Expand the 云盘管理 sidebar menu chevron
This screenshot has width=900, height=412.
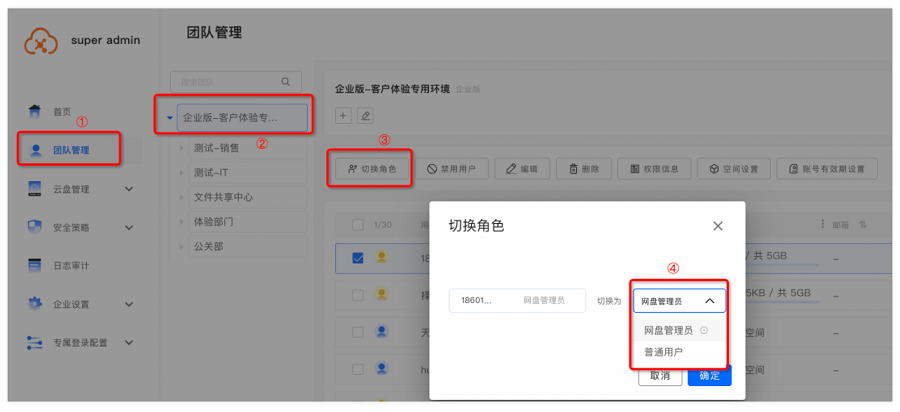click(x=129, y=189)
